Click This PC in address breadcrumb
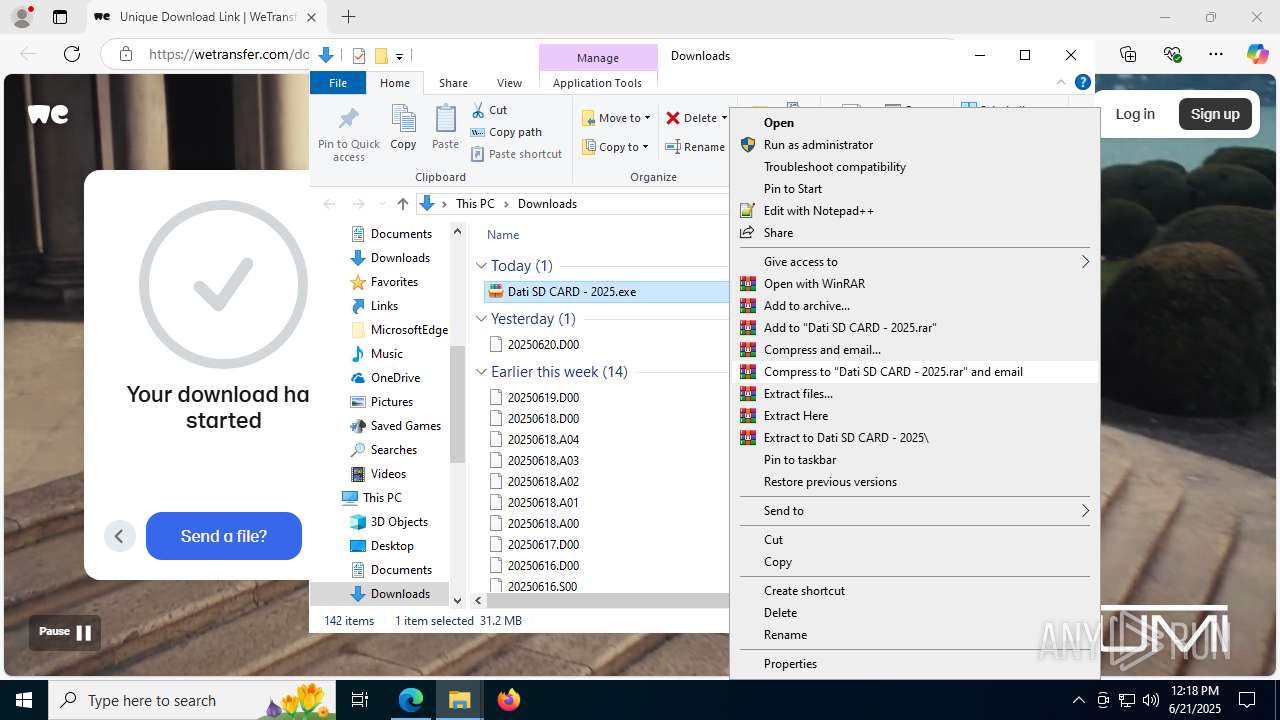 [475, 204]
